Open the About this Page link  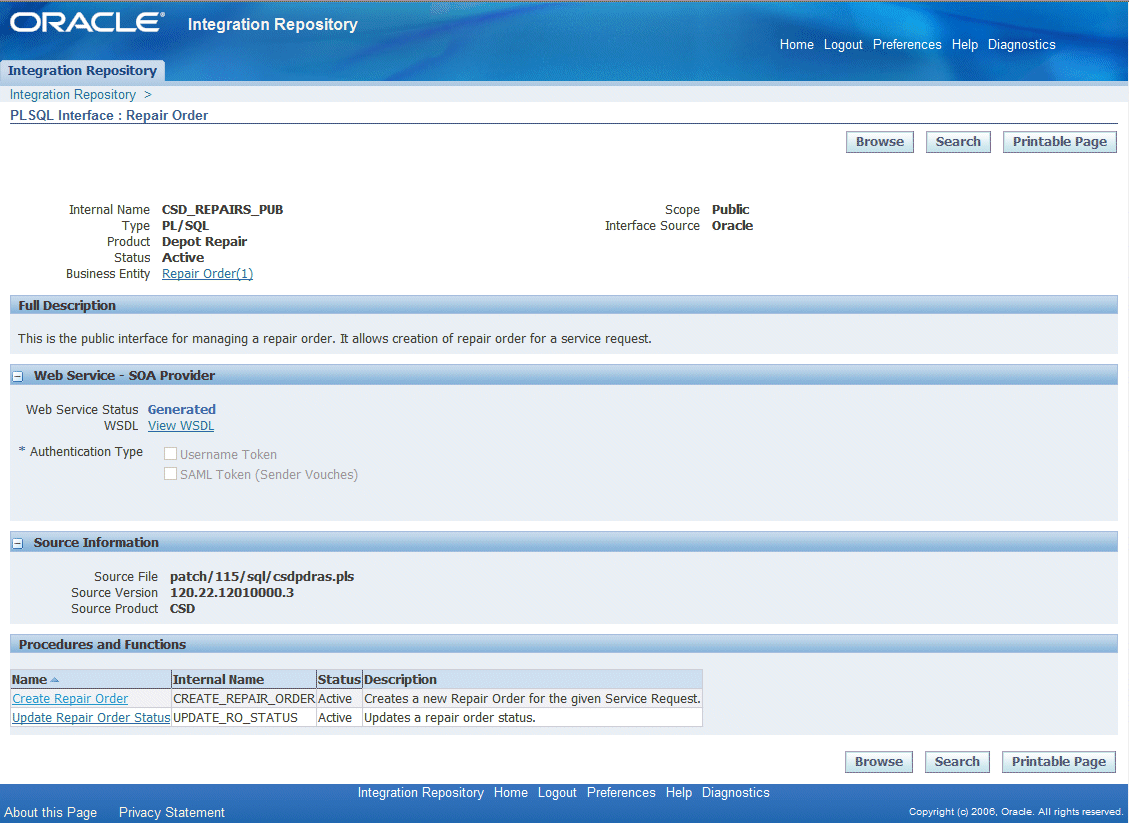(x=50, y=812)
